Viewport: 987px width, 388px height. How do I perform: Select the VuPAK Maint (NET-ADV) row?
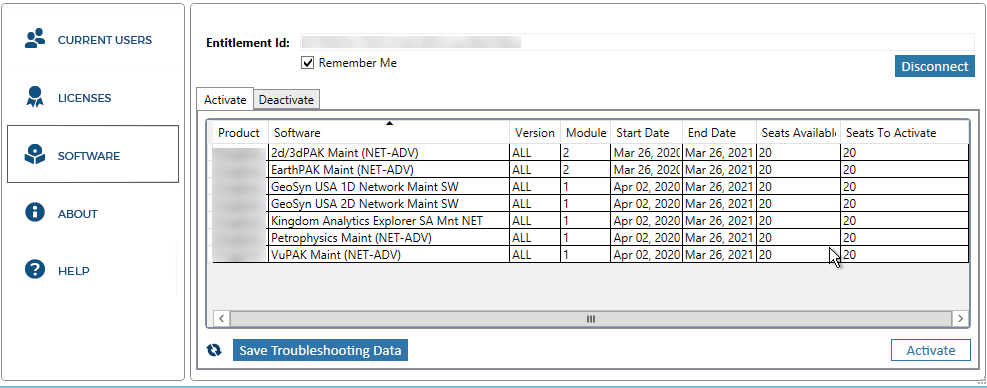pos(590,254)
